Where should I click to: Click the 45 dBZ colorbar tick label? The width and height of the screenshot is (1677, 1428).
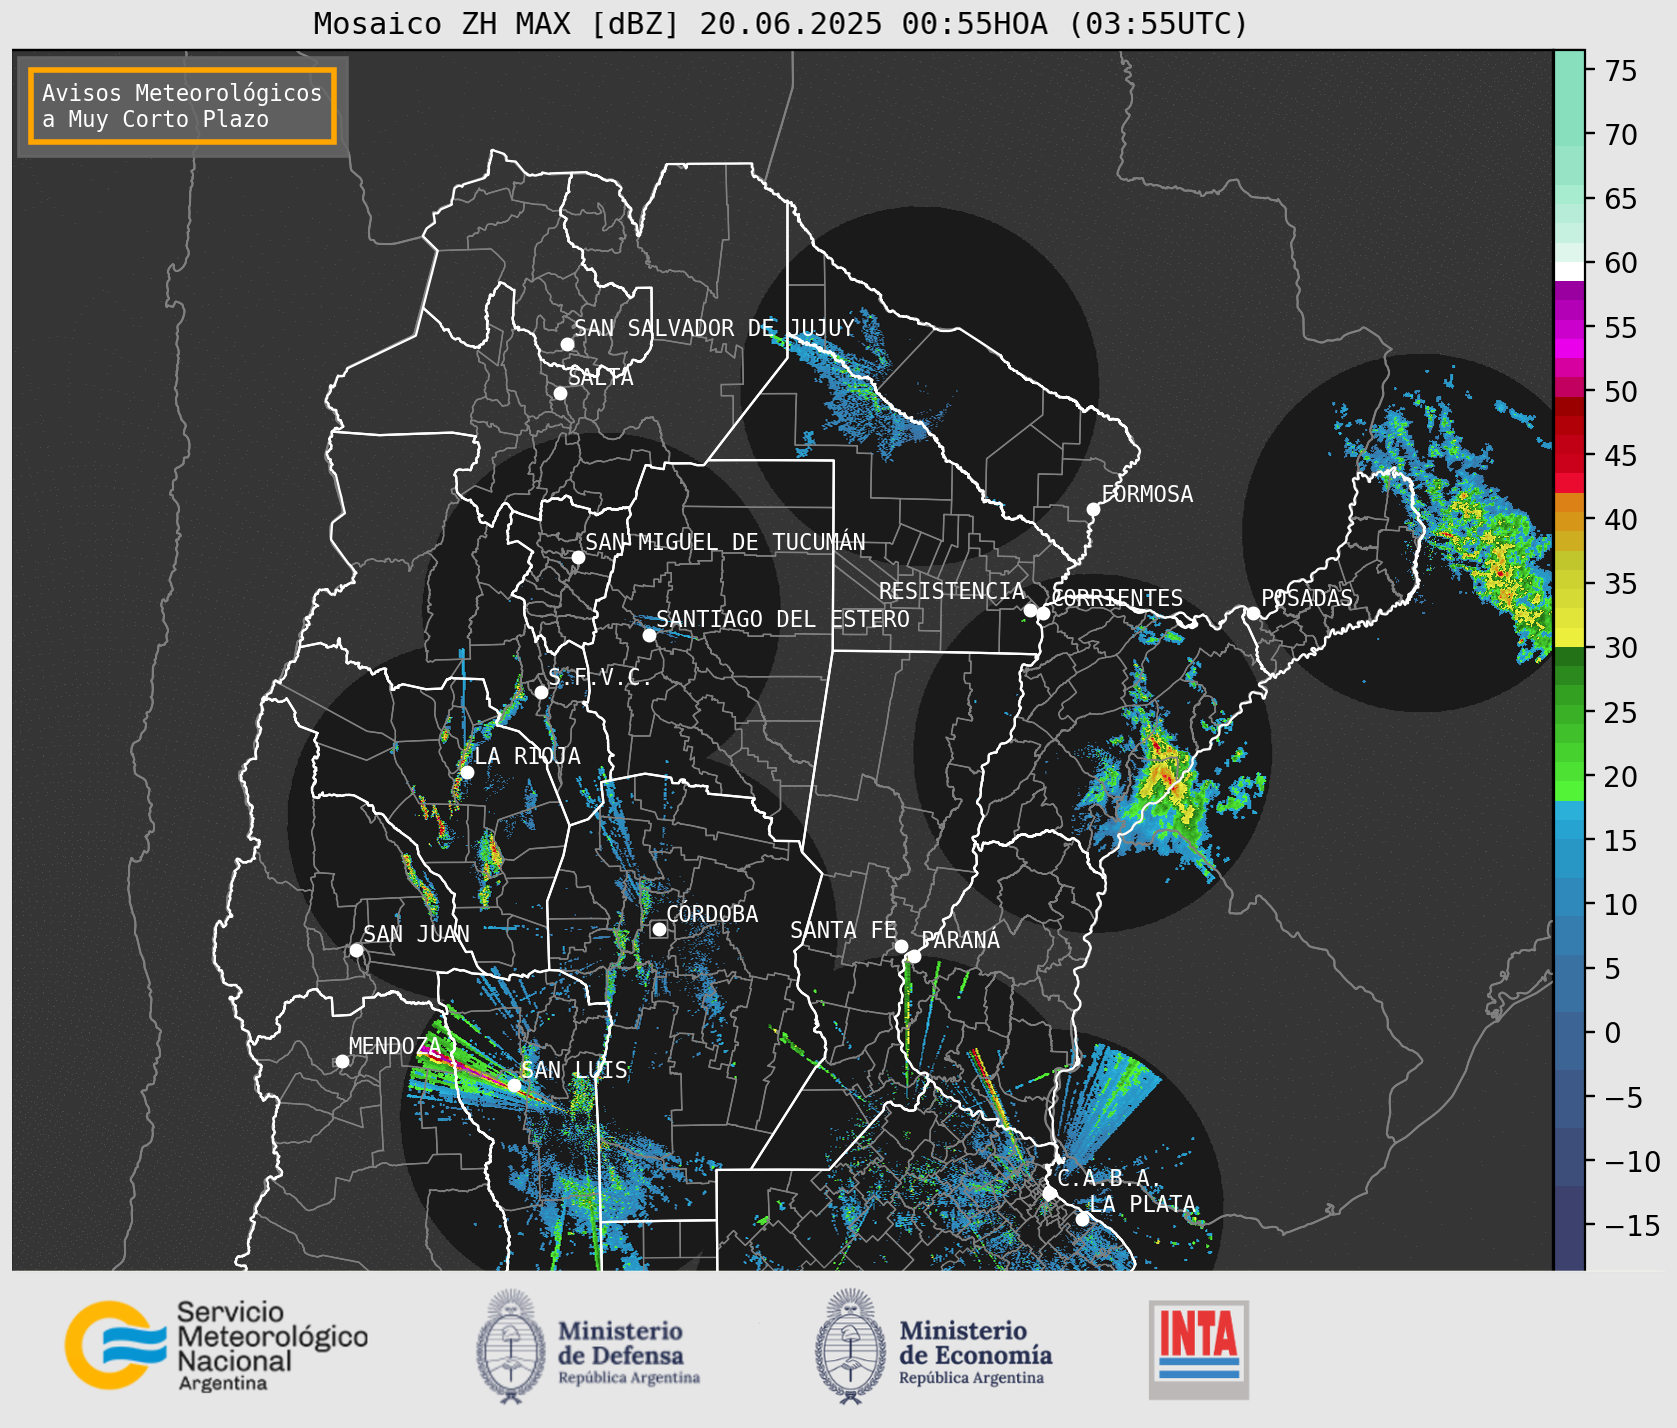(x=1621, y=455)
